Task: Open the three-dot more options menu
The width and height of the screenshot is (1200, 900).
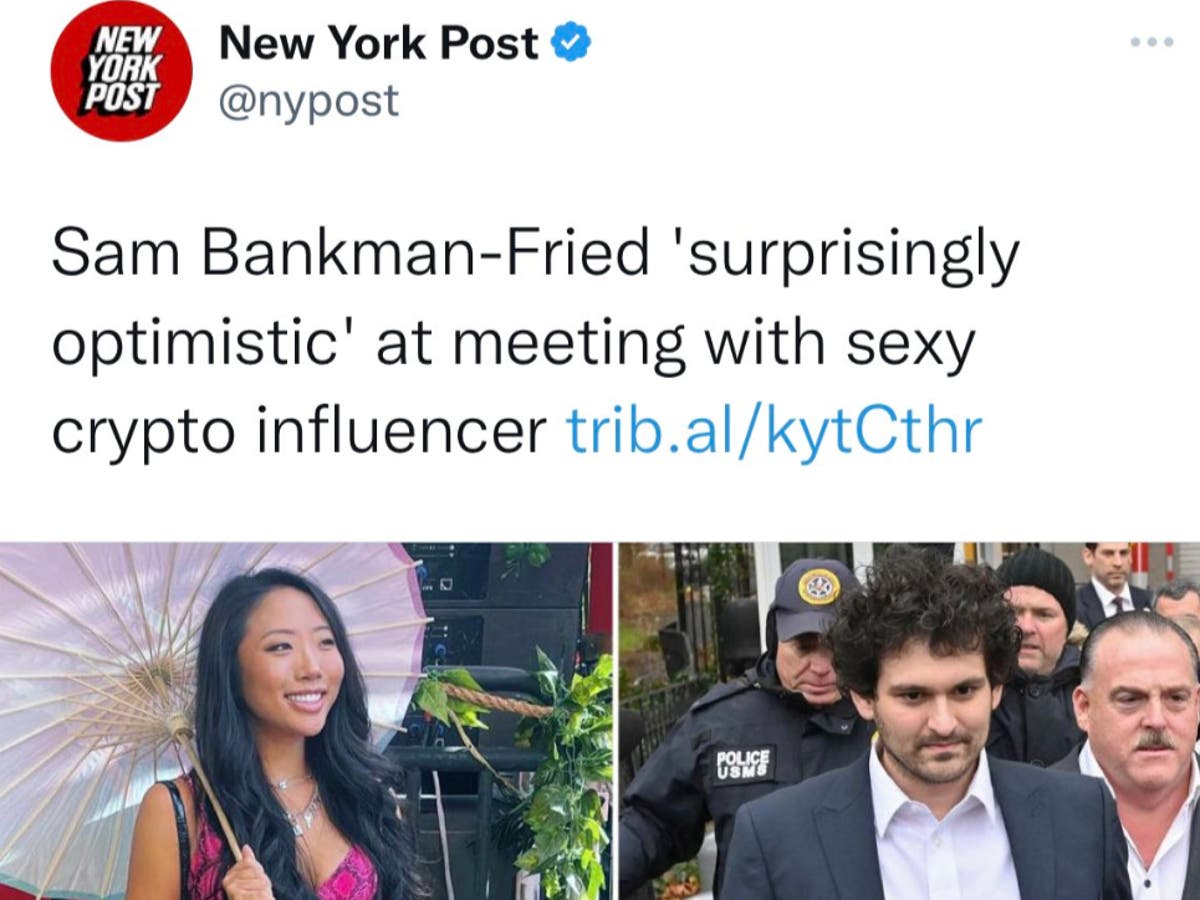Action: click(1151, 43)
